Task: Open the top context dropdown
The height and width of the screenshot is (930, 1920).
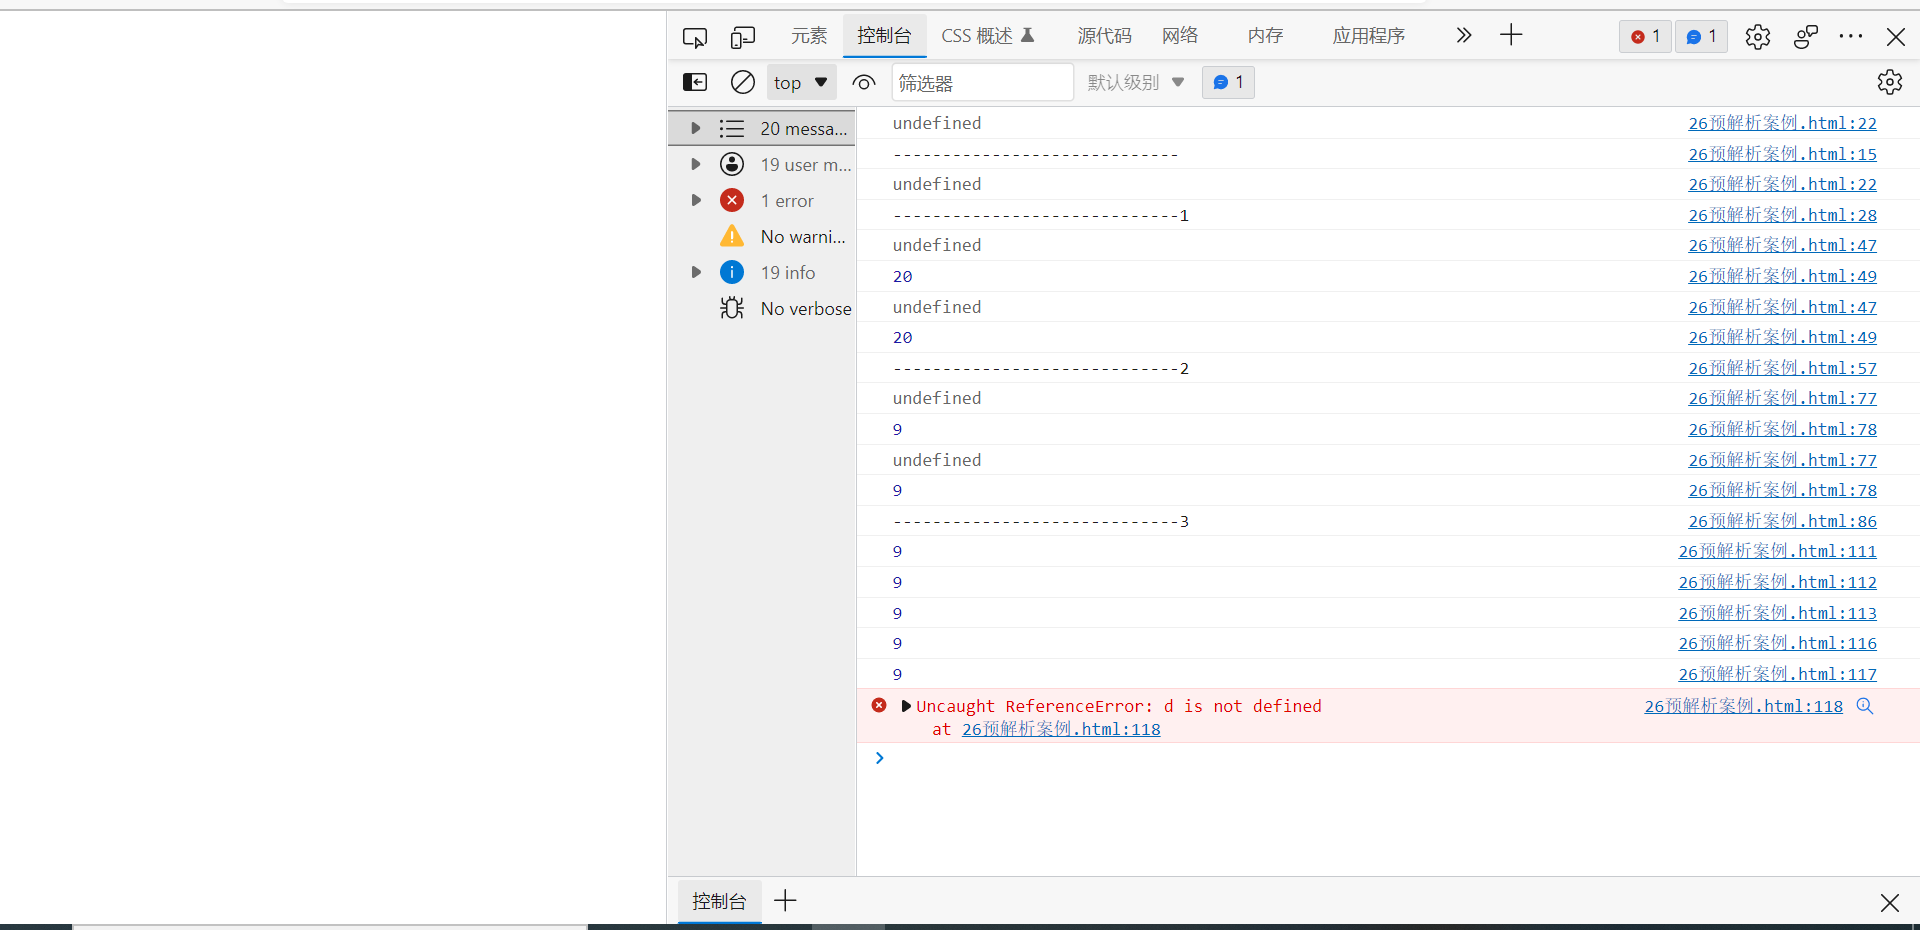Action: coord(801,82)
